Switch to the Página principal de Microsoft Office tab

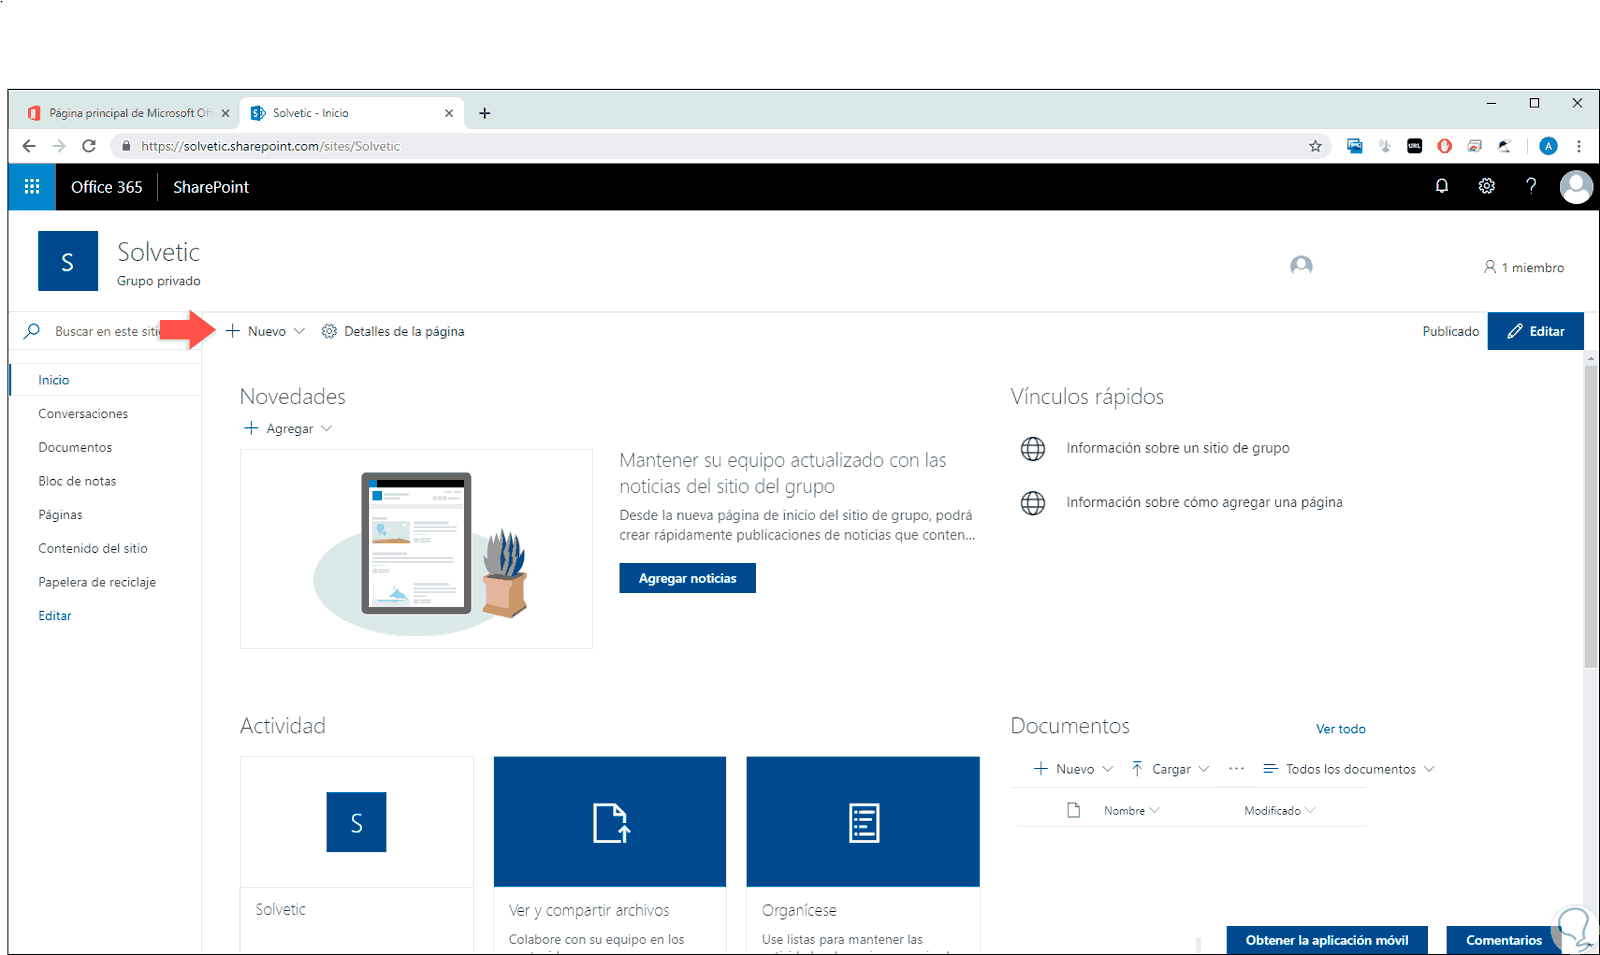pyautogui.click(x=129, y=113)
